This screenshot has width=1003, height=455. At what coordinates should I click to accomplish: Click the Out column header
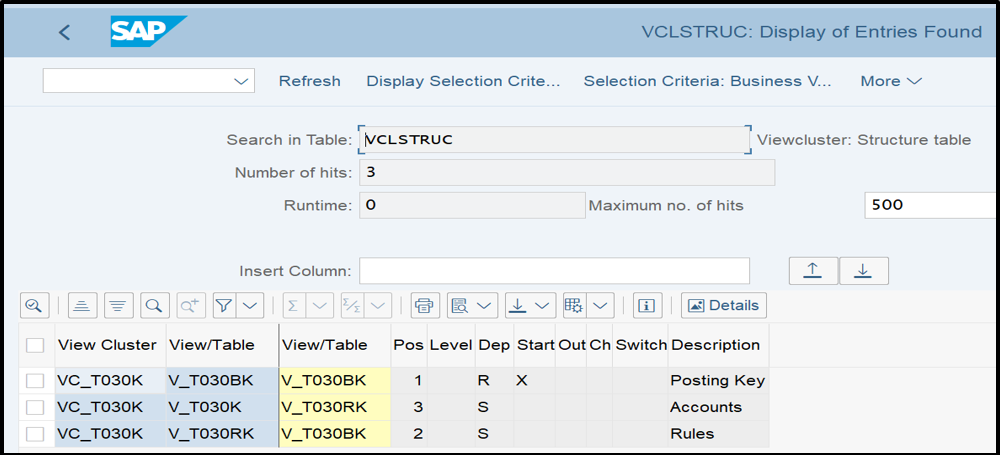[x=572, y=346]
